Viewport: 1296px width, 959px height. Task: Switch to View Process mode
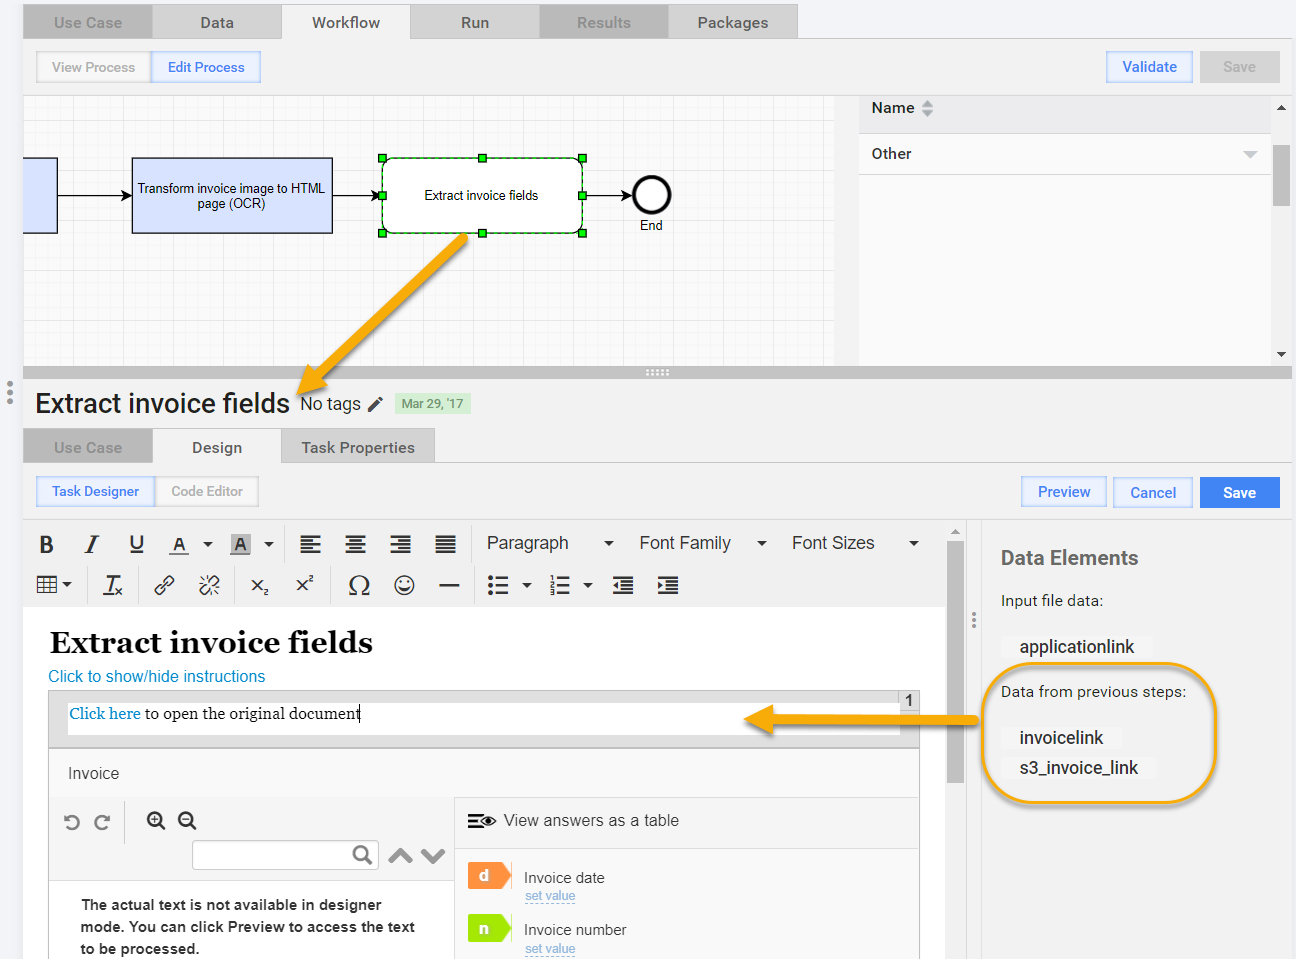(94, 67)
